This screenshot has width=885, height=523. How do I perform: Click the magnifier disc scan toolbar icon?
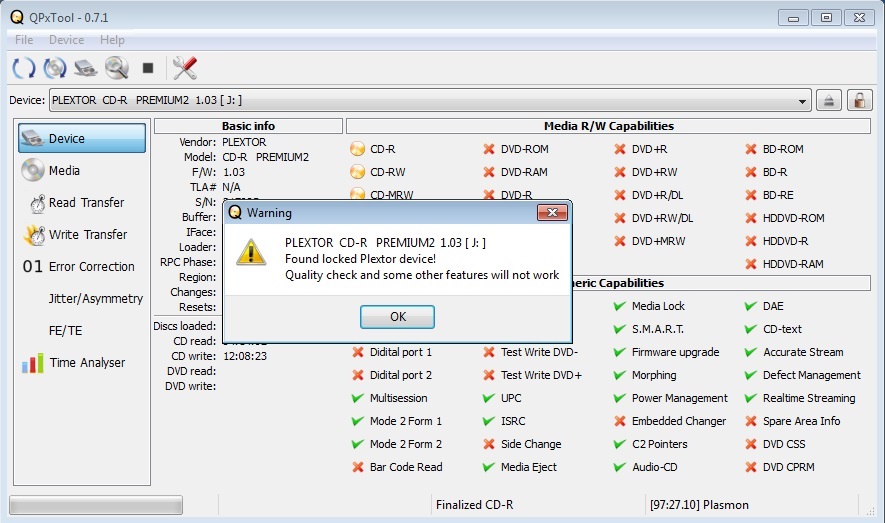pos(116,68)
